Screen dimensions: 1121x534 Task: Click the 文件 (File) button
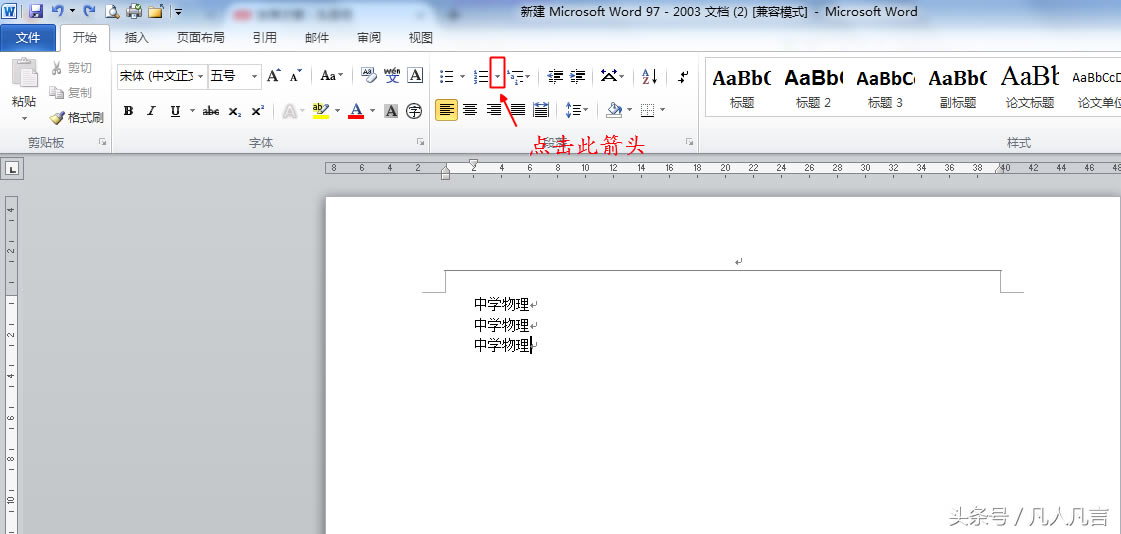[x=28, y=38]
